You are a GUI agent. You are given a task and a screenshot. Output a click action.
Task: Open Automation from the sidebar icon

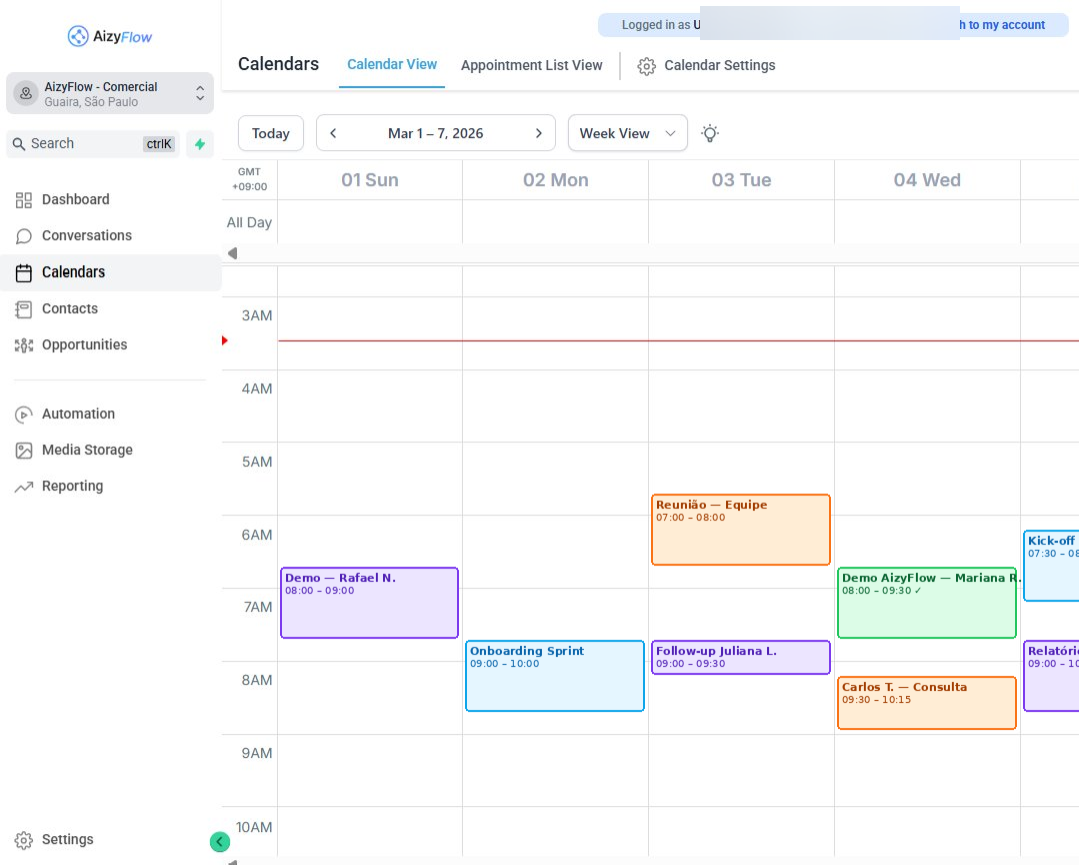[x=22, y=413]
